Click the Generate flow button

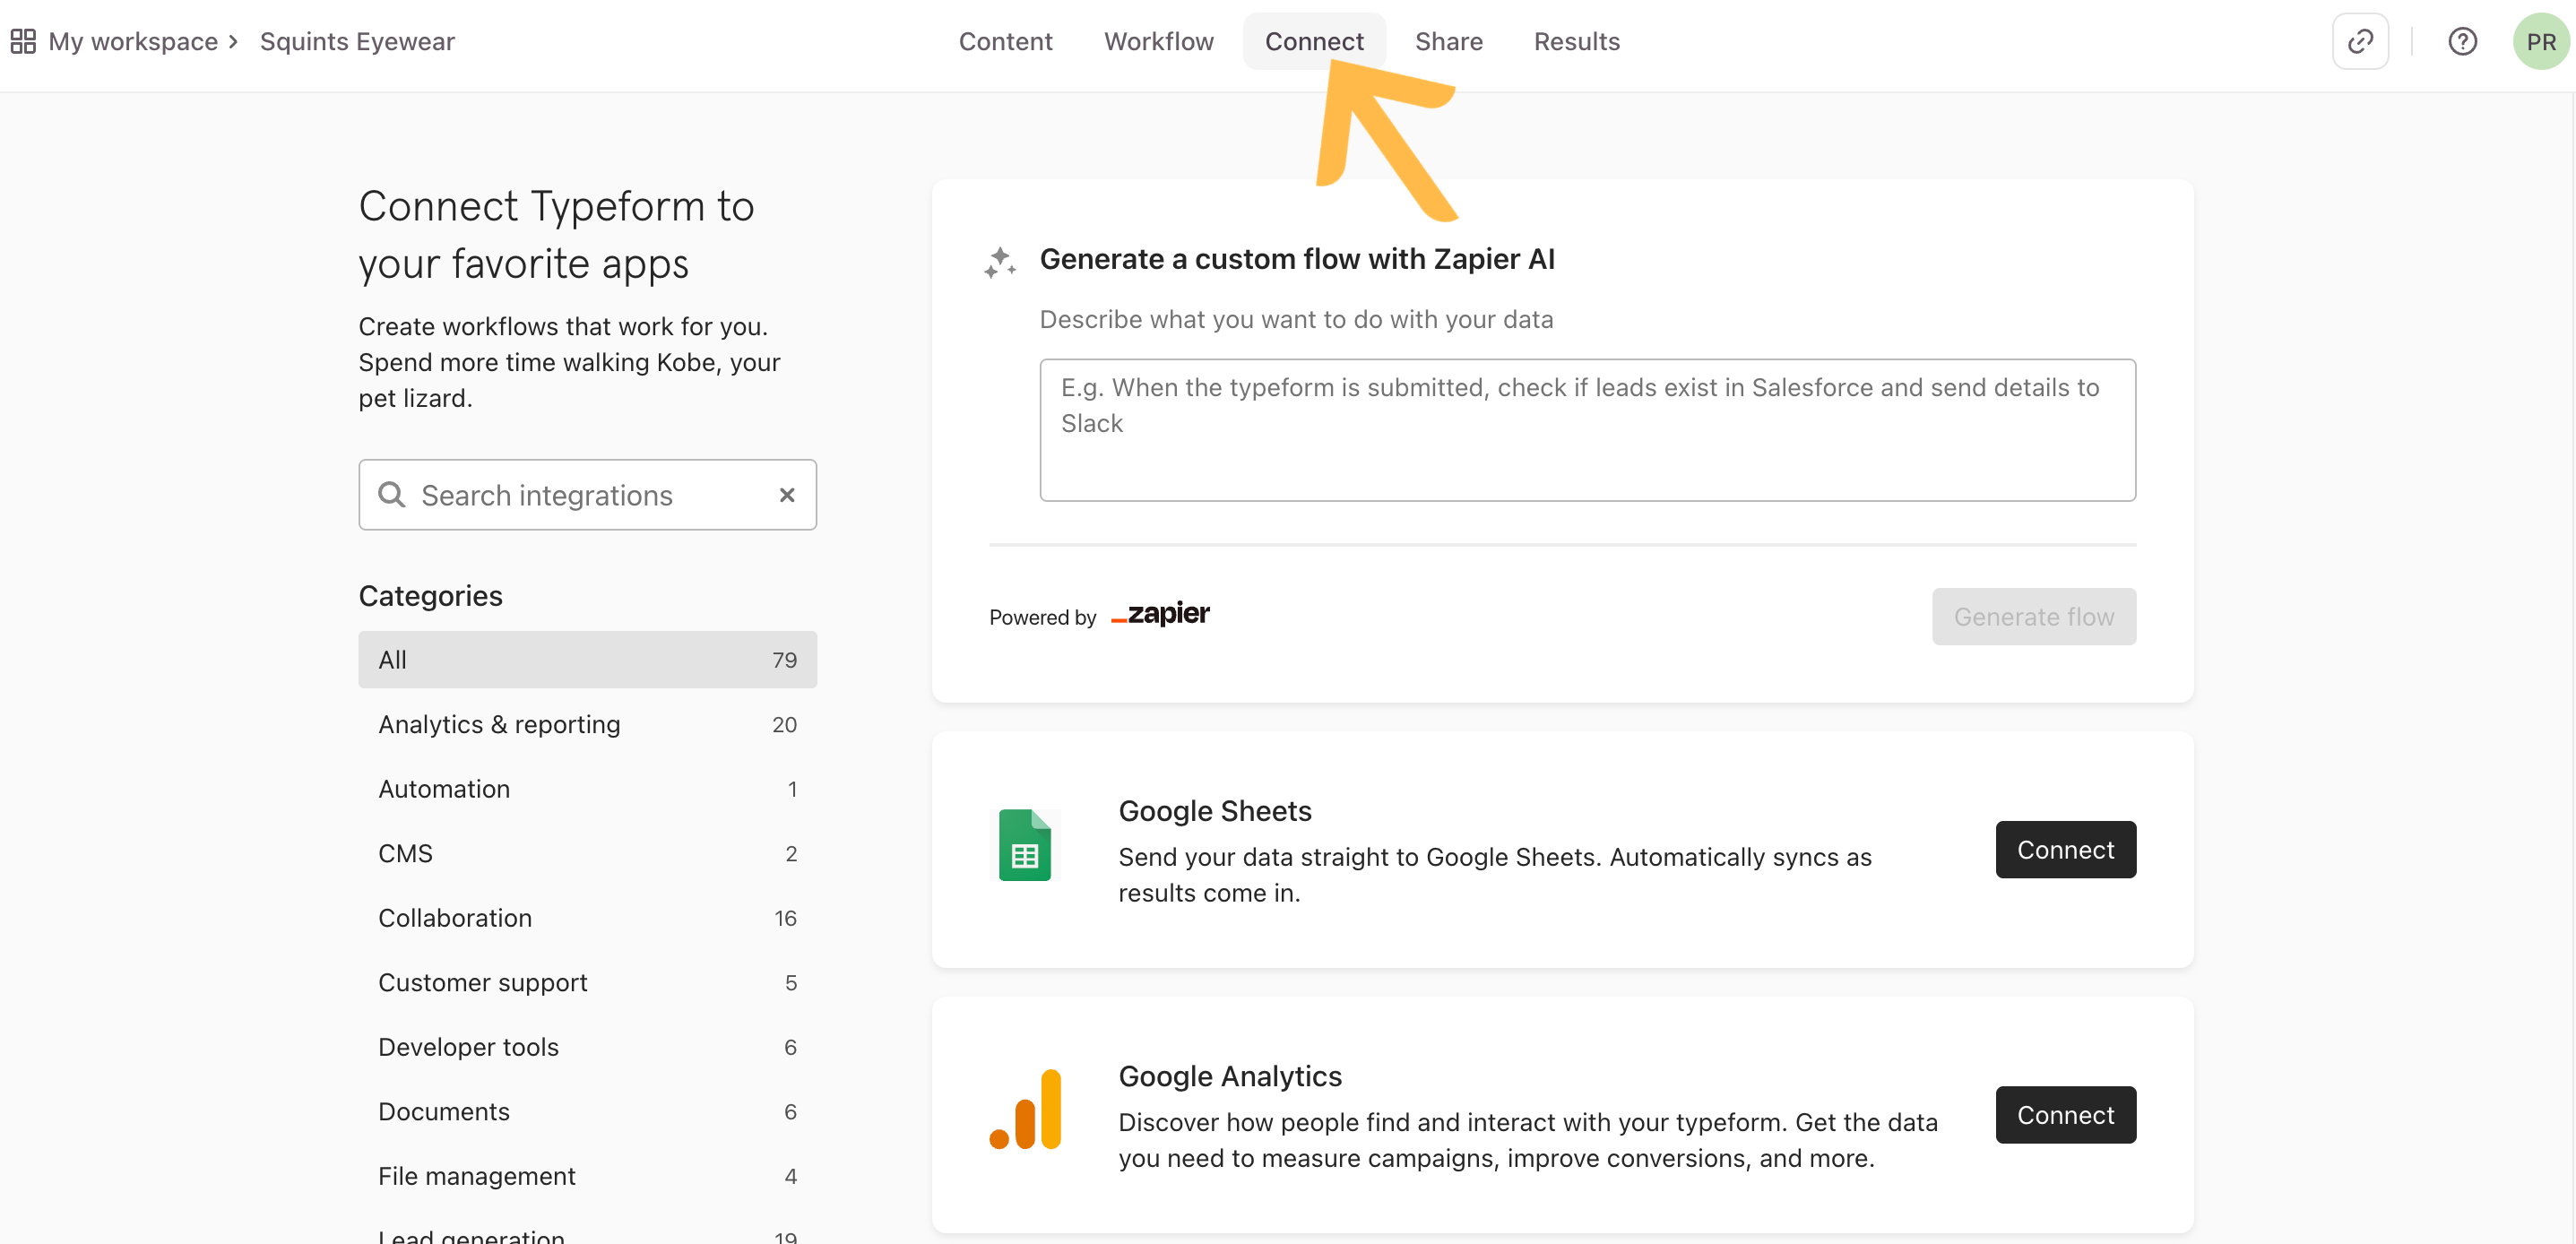pyautogui.click(x=2033, y=616)
